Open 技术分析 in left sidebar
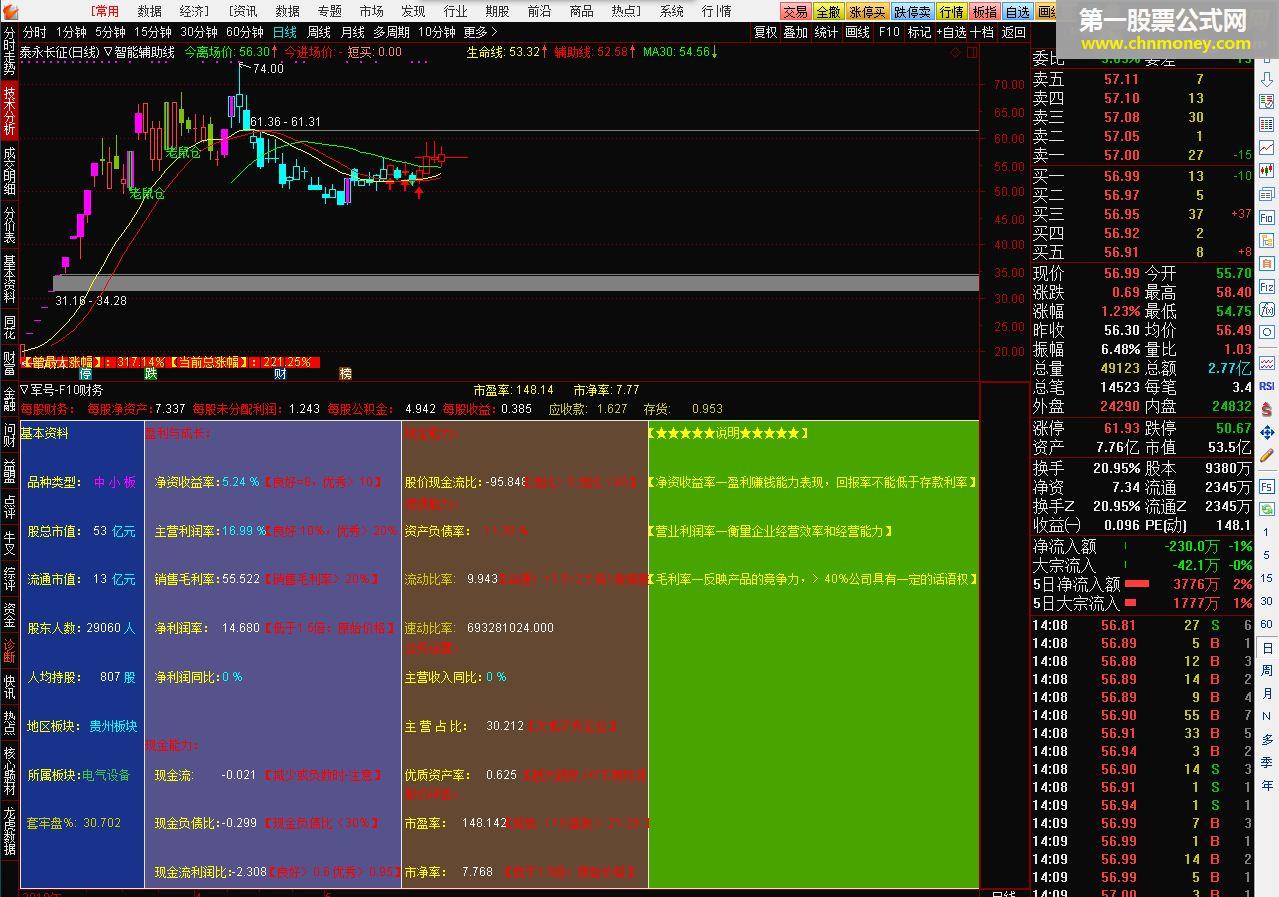This screenshot has width=1279, height=897. coord(9,111)
